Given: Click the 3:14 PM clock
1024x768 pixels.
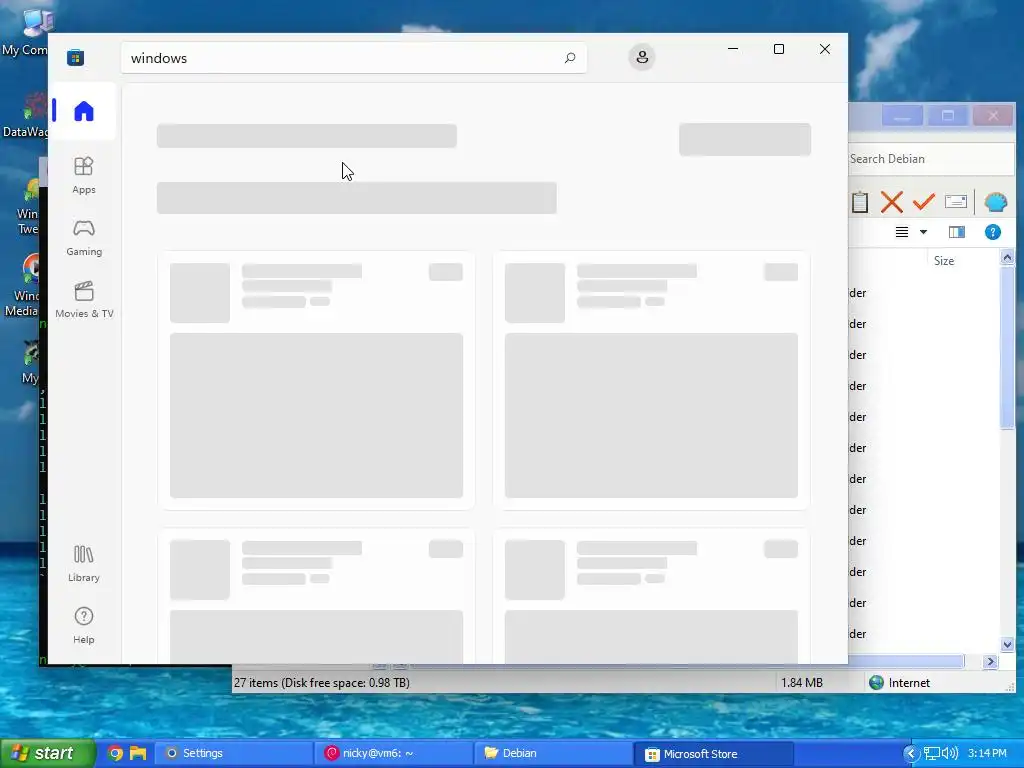Looking at the screenshot, I should (987, 753).
